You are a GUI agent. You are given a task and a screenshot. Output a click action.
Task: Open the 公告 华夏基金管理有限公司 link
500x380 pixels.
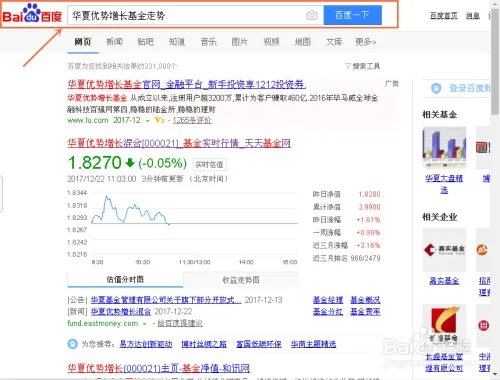click(166, 300)
